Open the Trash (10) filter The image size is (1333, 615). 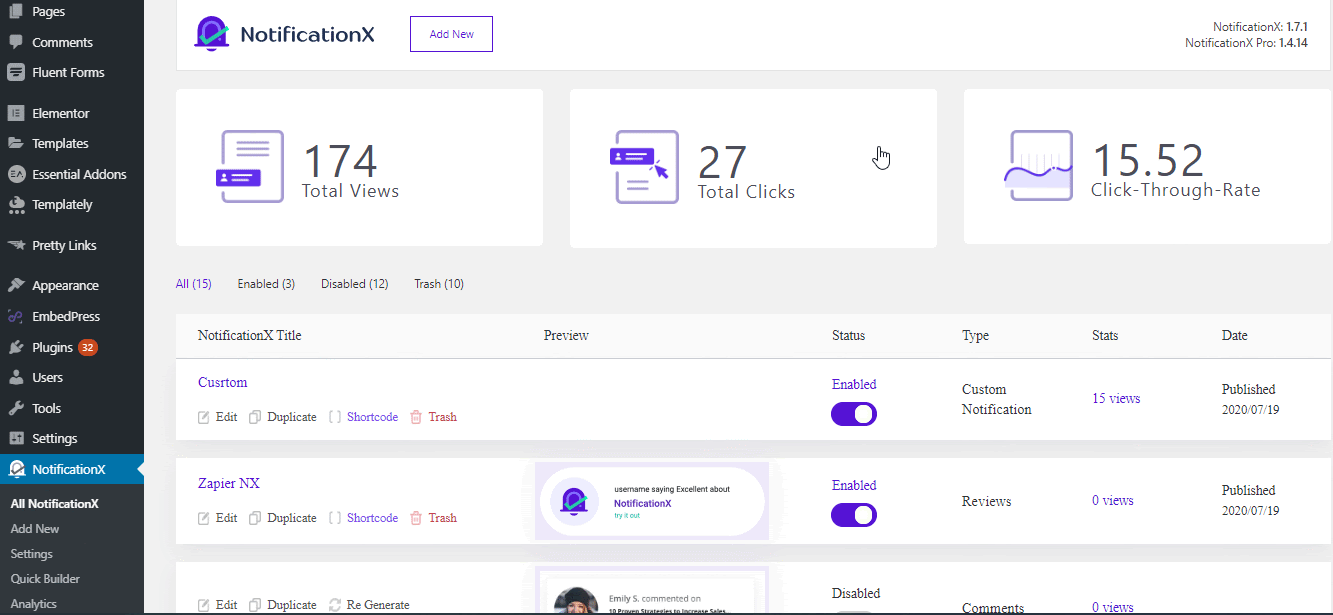click(x=439, y=284)
